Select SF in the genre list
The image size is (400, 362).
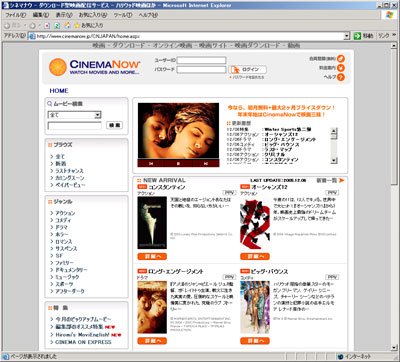coord(59,256)
